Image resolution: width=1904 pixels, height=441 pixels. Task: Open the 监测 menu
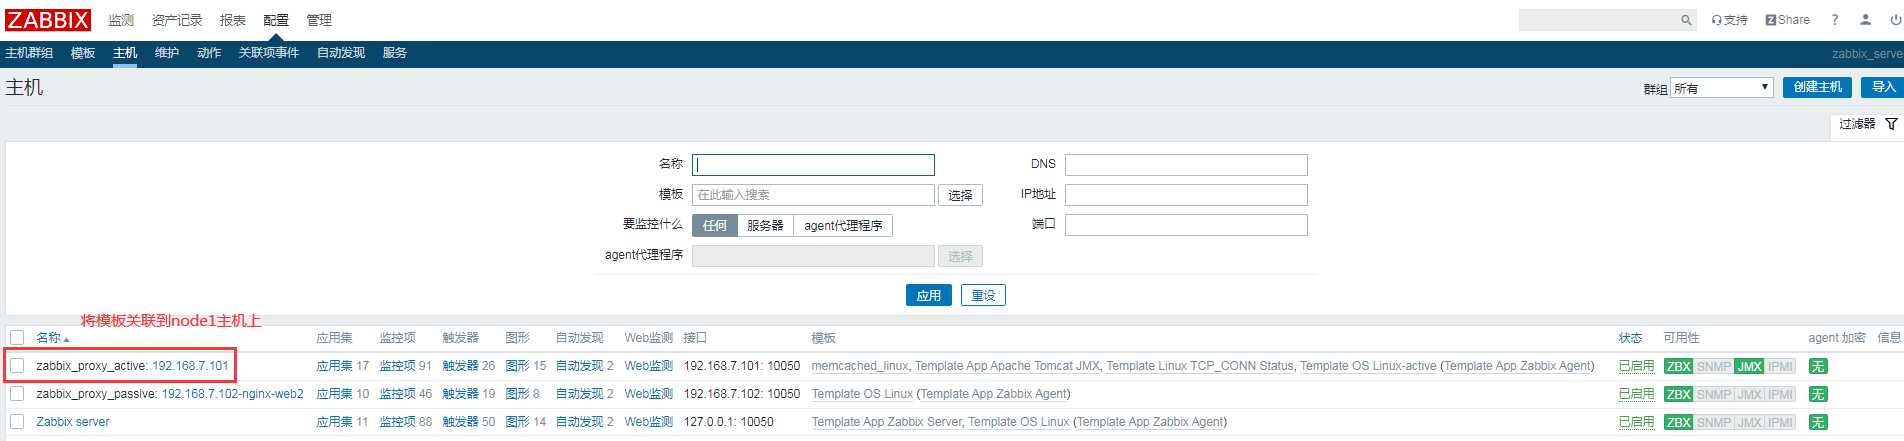pyautogui.click(x=121, y=20)
